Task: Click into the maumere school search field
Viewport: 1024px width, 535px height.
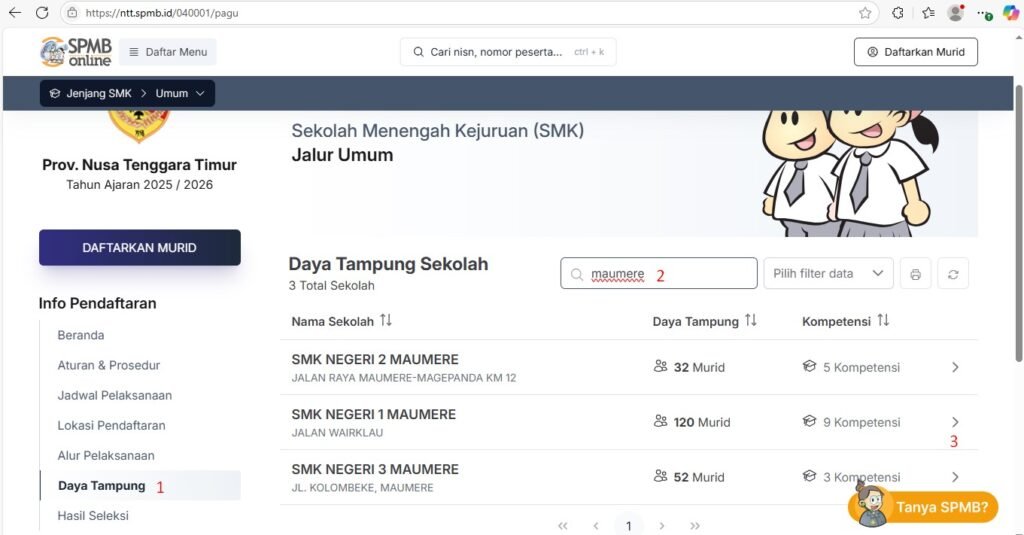Action: pos(658,273)
